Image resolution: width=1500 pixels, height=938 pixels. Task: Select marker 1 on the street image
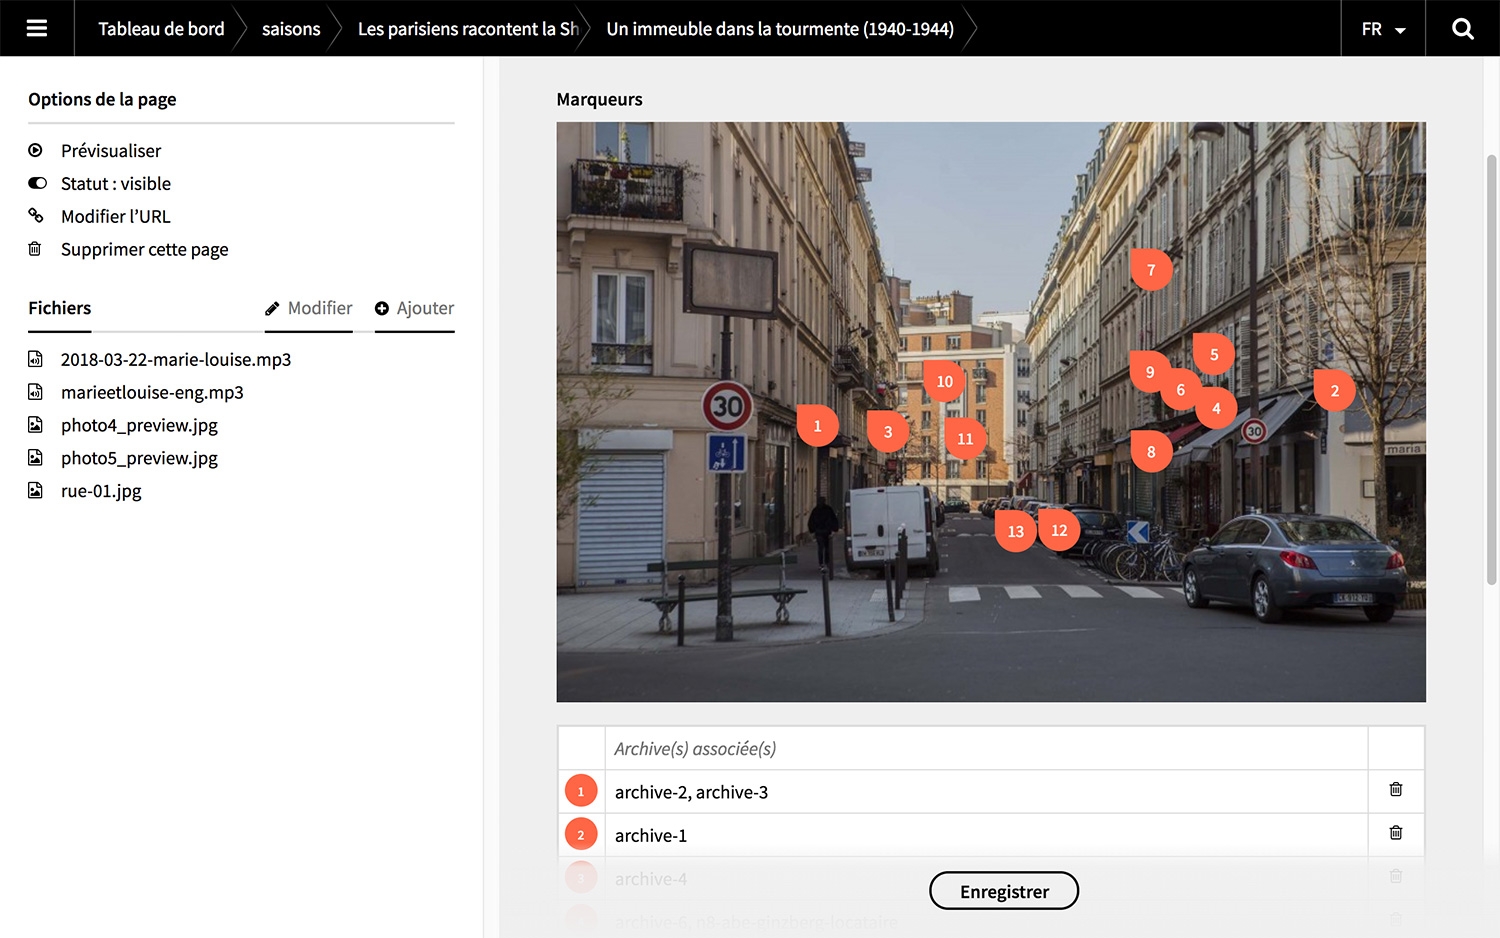[817, 426]
